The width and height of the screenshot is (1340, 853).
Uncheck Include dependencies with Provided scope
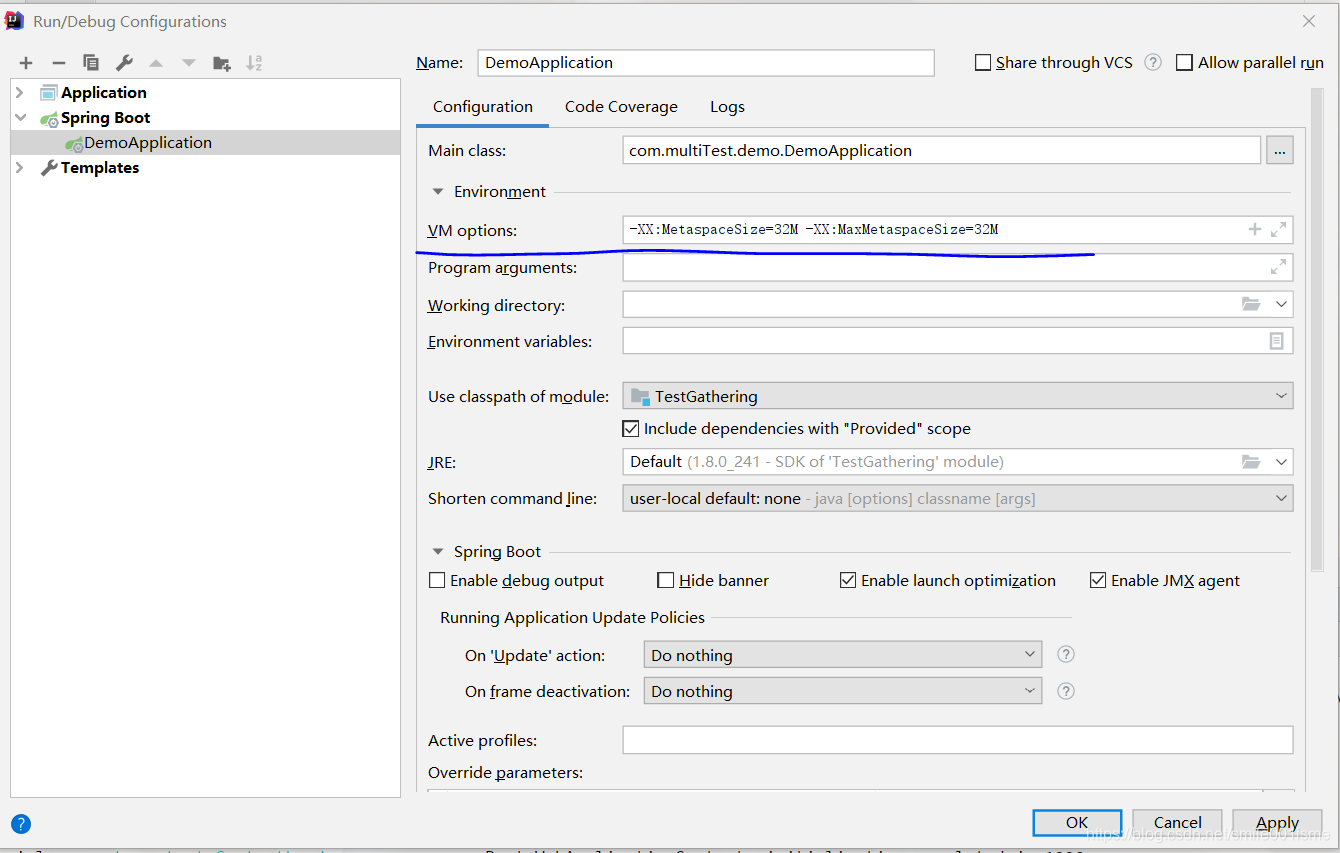click(x=631, y=428)
